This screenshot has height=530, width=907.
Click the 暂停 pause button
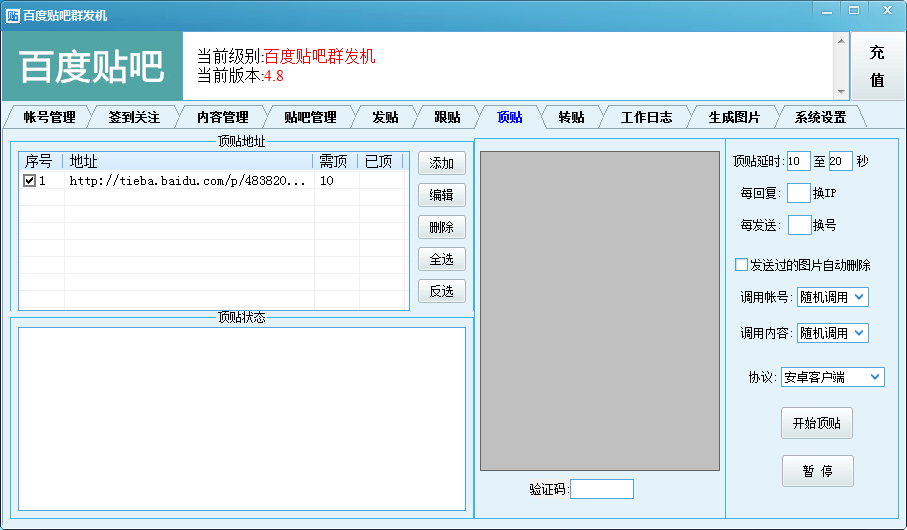817,471
